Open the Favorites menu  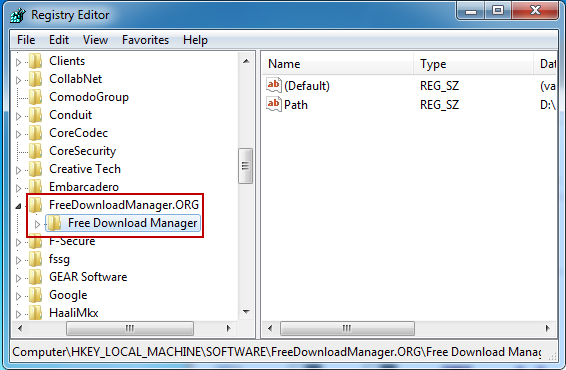click(145, 40)
